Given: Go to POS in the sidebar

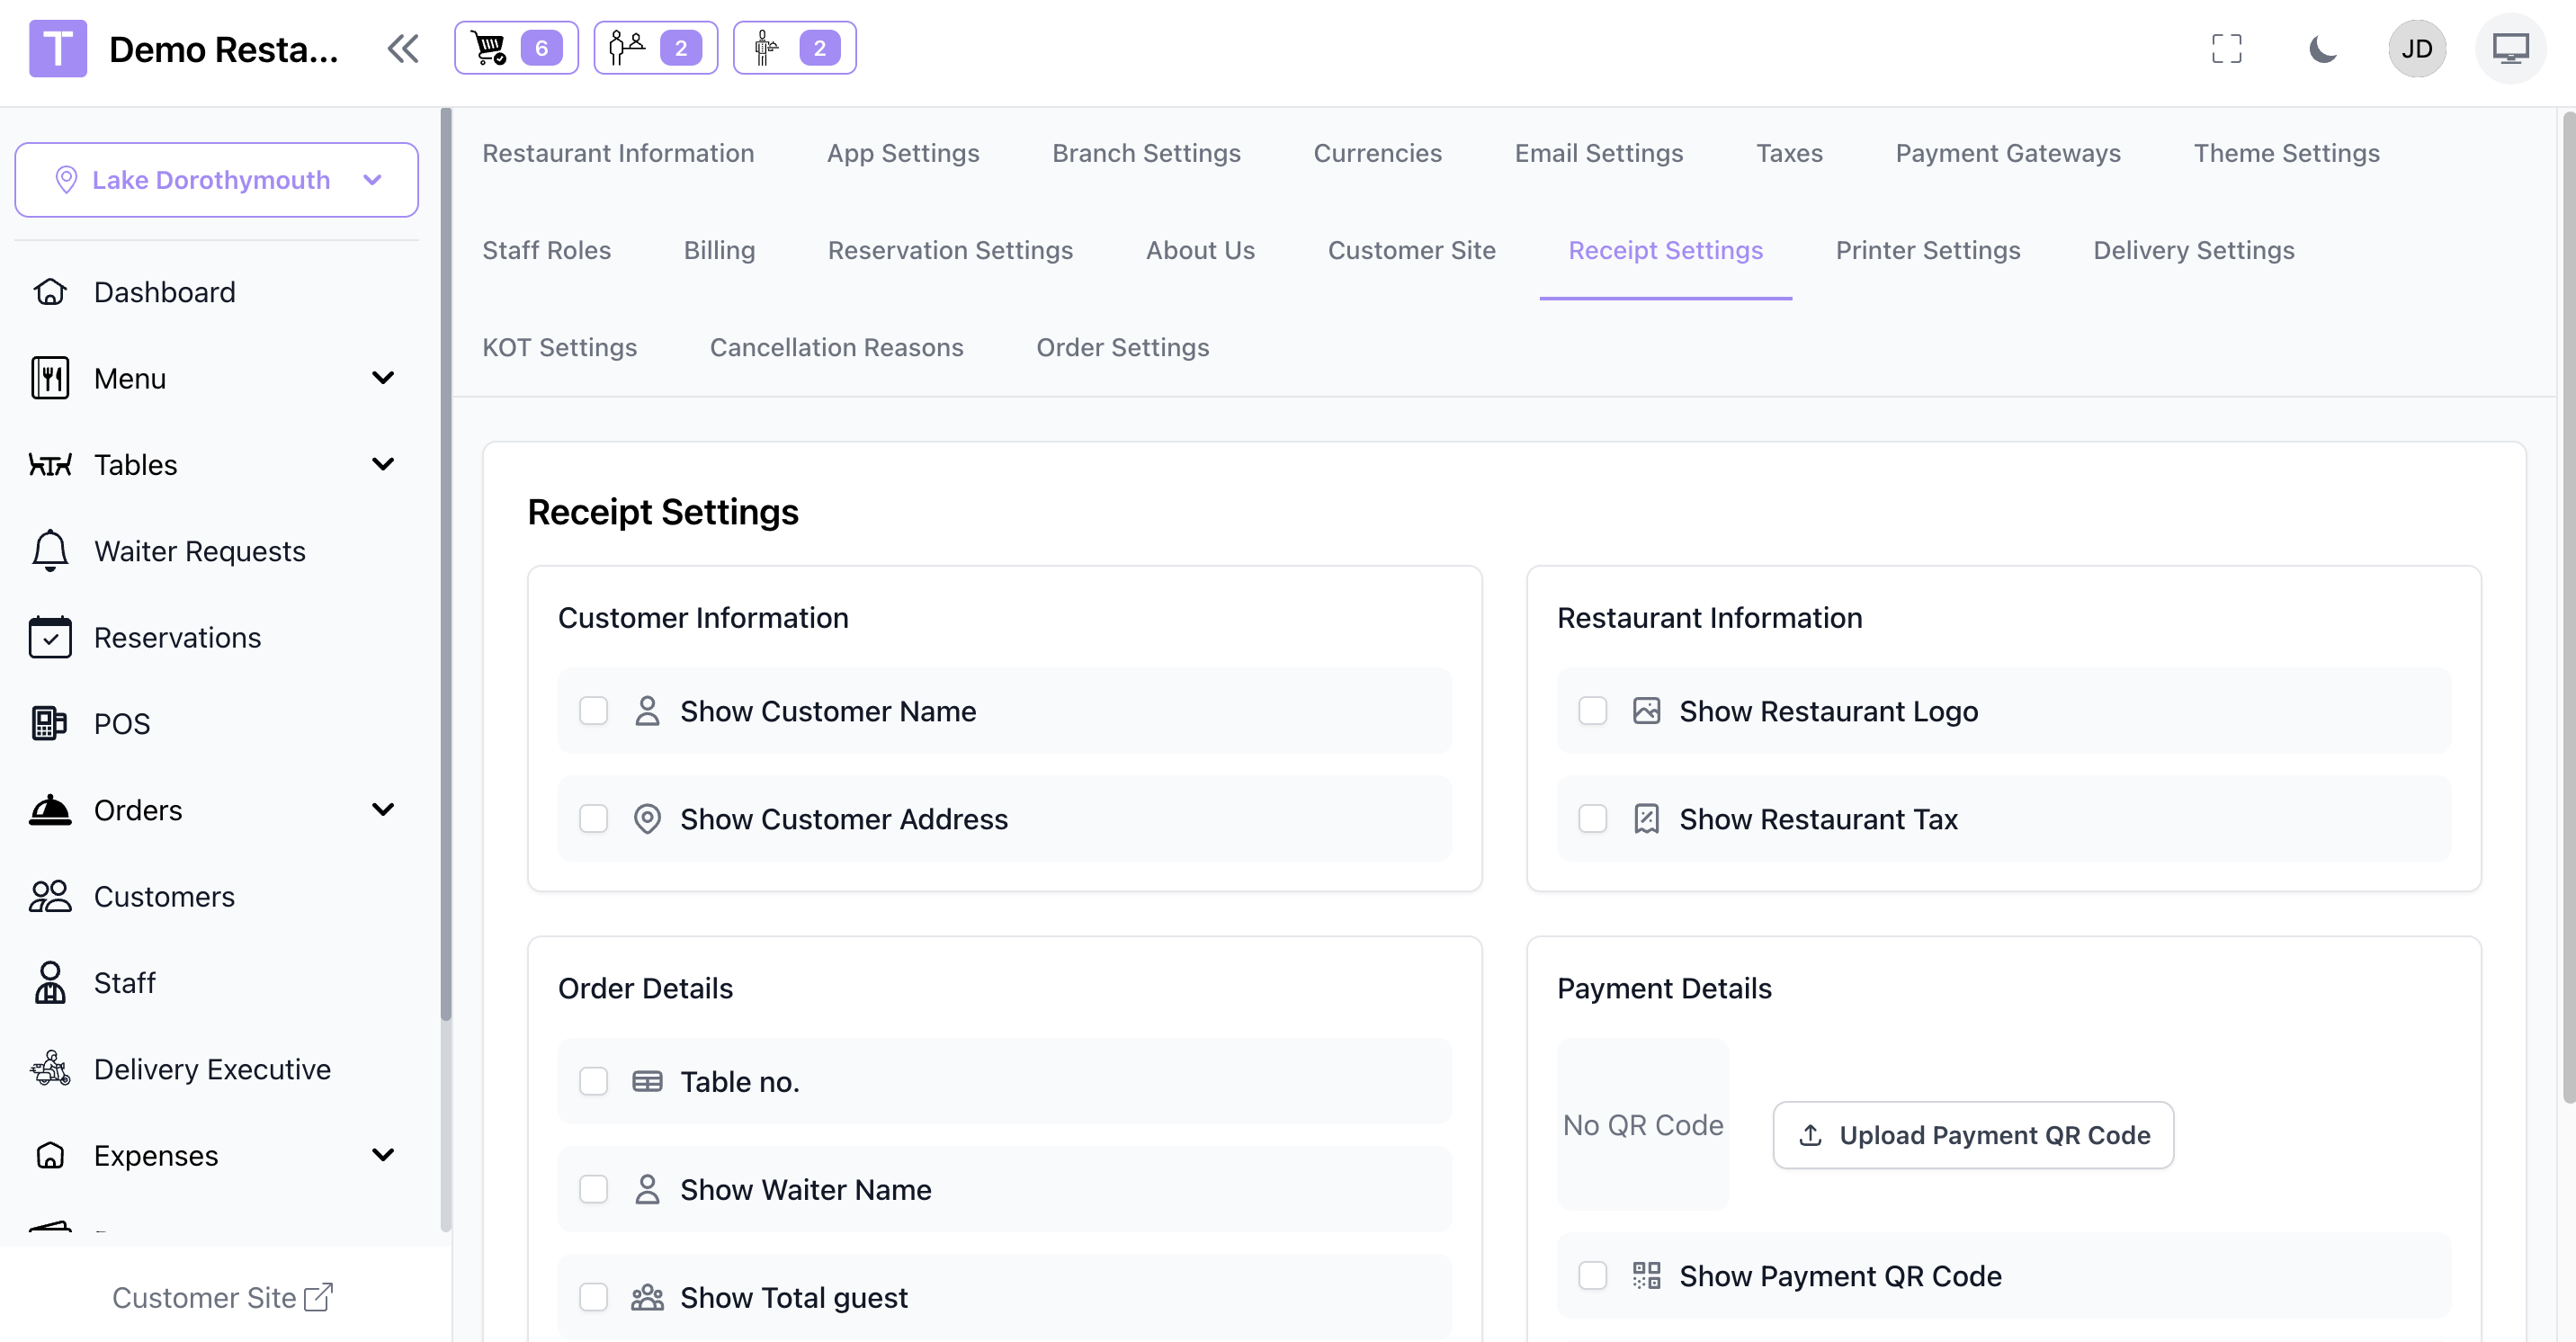Looking at the screenshot, I should [122, 723].
